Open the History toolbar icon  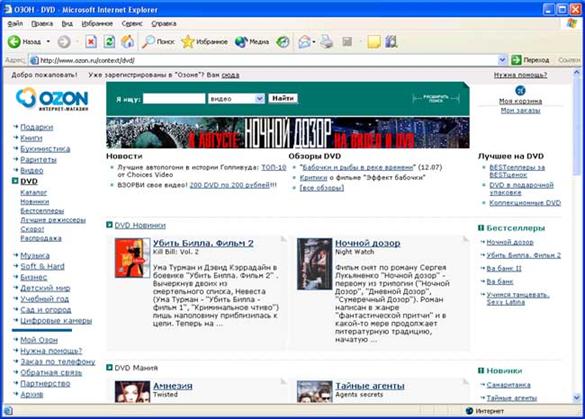[x=282, y=41]
